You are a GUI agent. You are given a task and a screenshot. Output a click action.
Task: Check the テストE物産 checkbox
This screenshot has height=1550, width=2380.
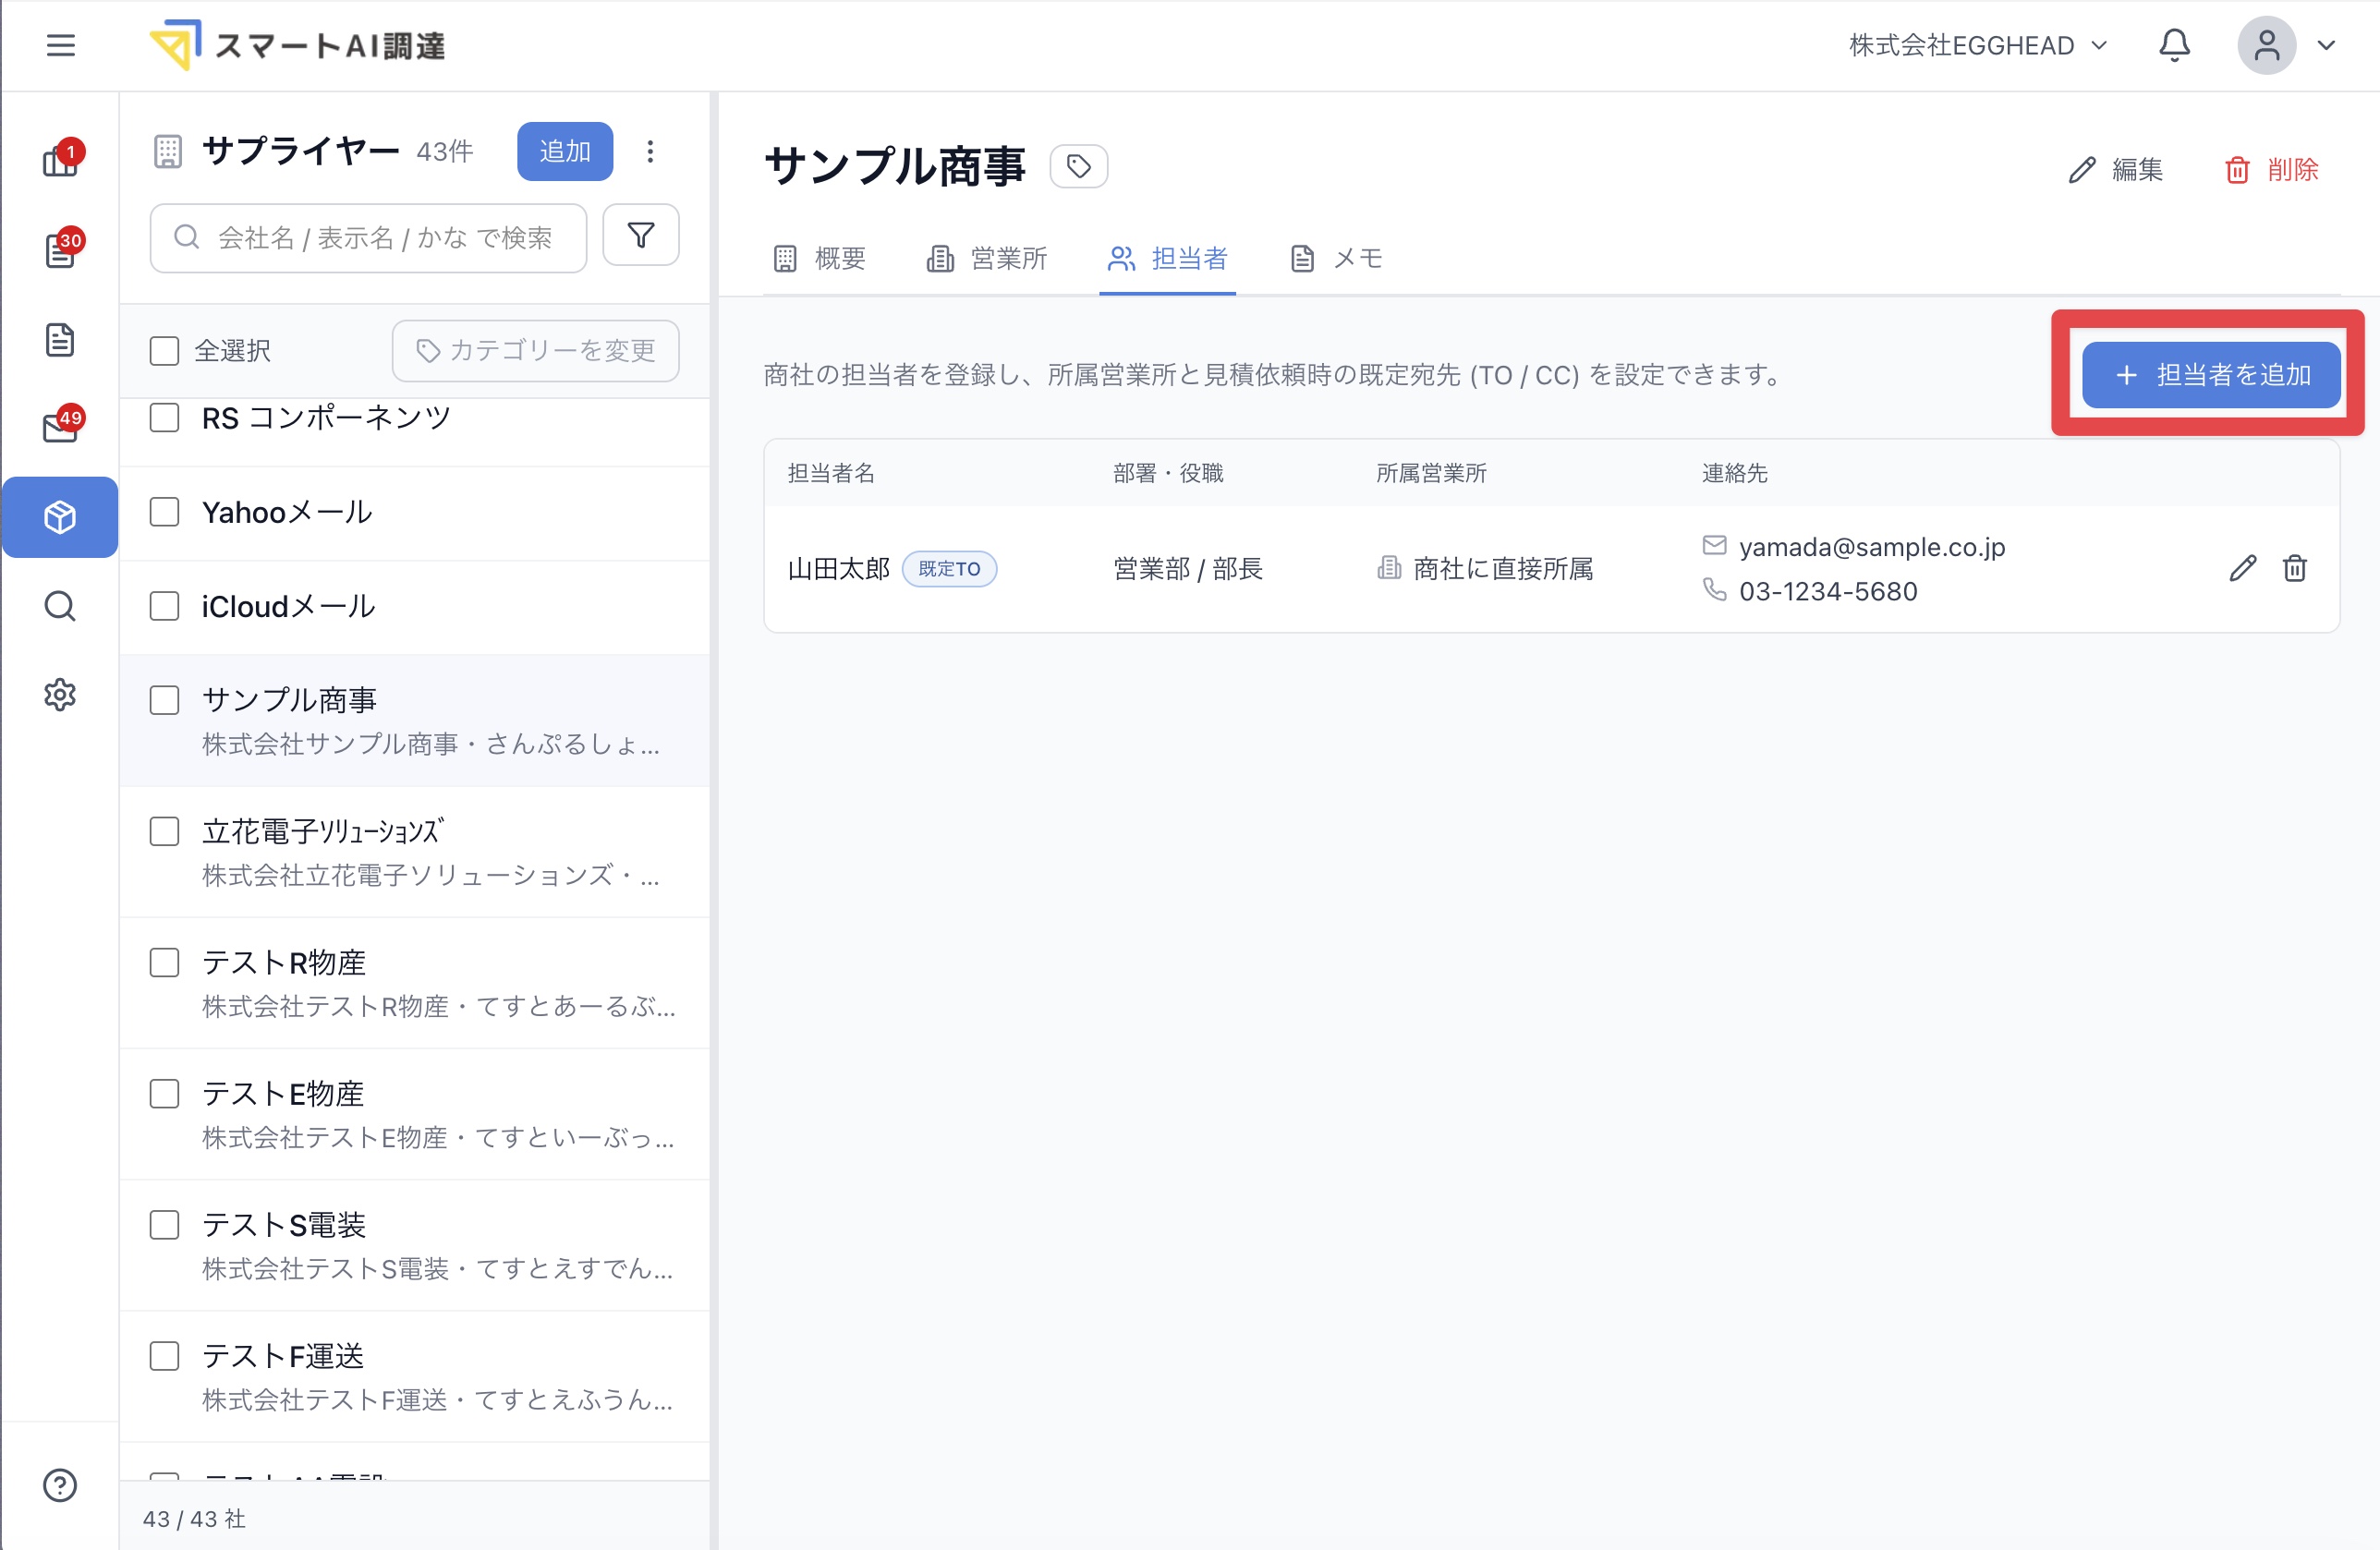point(164,1093)
